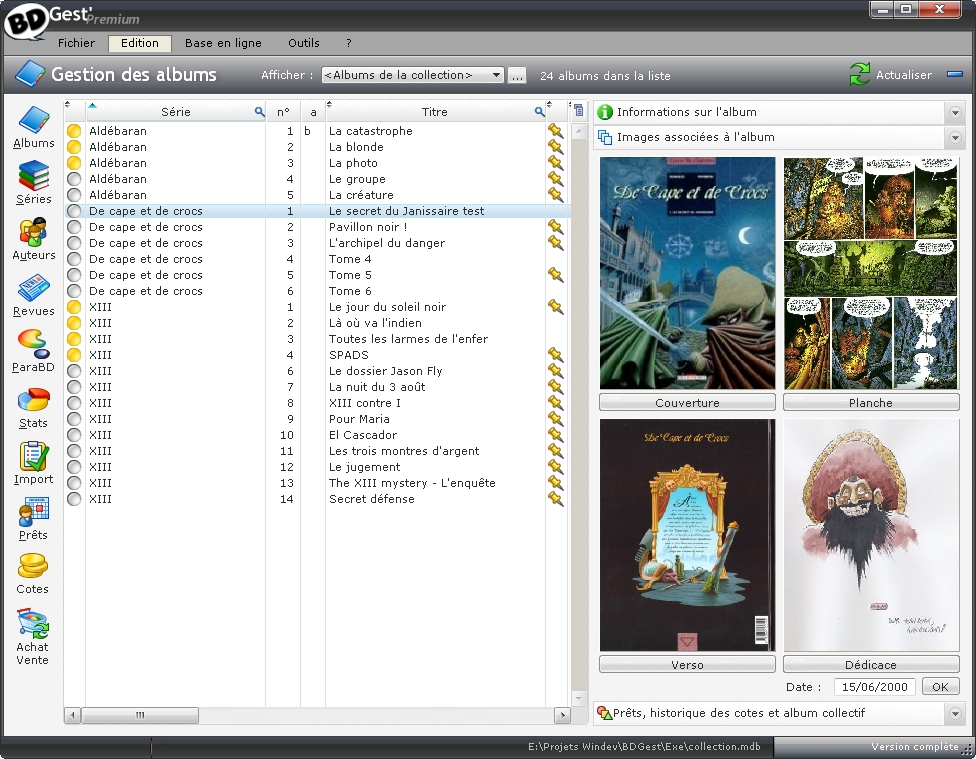This screenshot has width=976, height=759.
Task: Click the Dédicace button
Action: click(x=871, y=664)
